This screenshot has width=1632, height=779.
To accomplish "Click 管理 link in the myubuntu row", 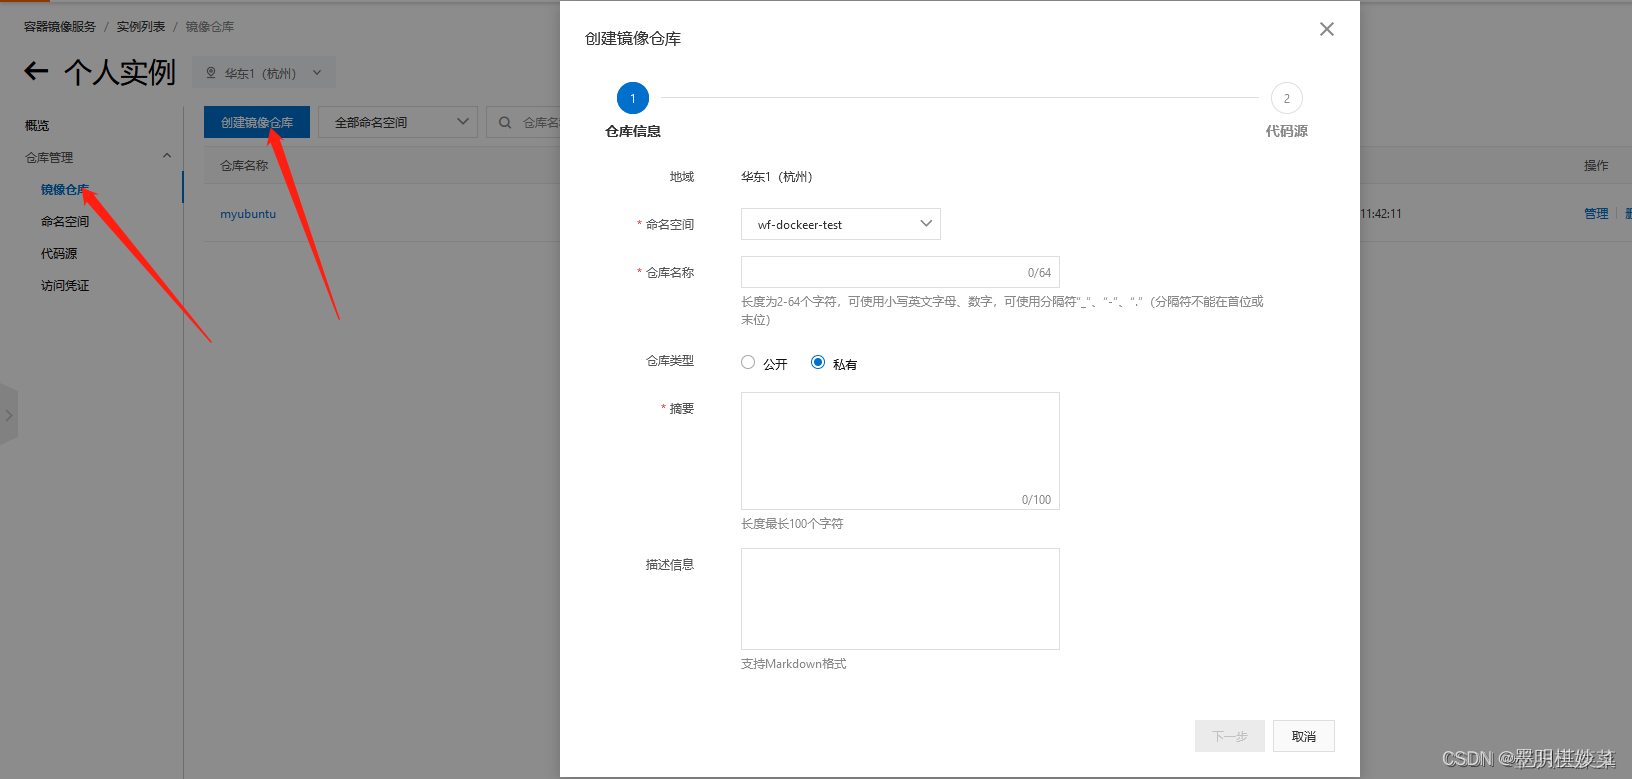I will 1596,213.
